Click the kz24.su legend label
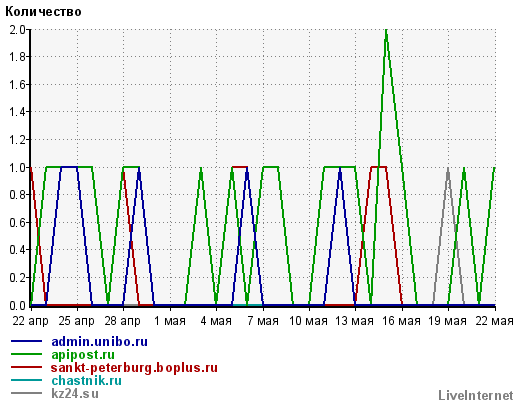520x405 pixels. [75, 394]
